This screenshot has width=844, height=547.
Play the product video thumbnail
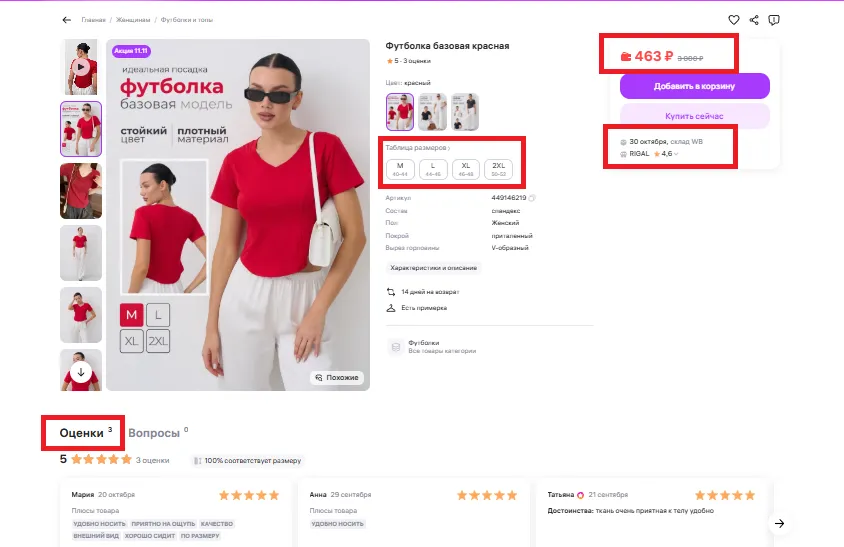[81, 67]
